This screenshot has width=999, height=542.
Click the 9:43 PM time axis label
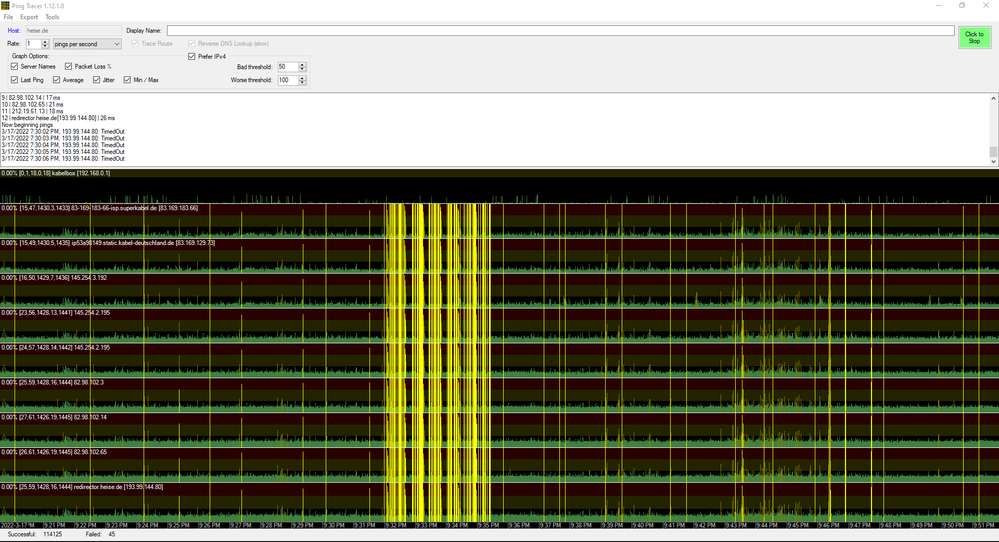(737, 525)
